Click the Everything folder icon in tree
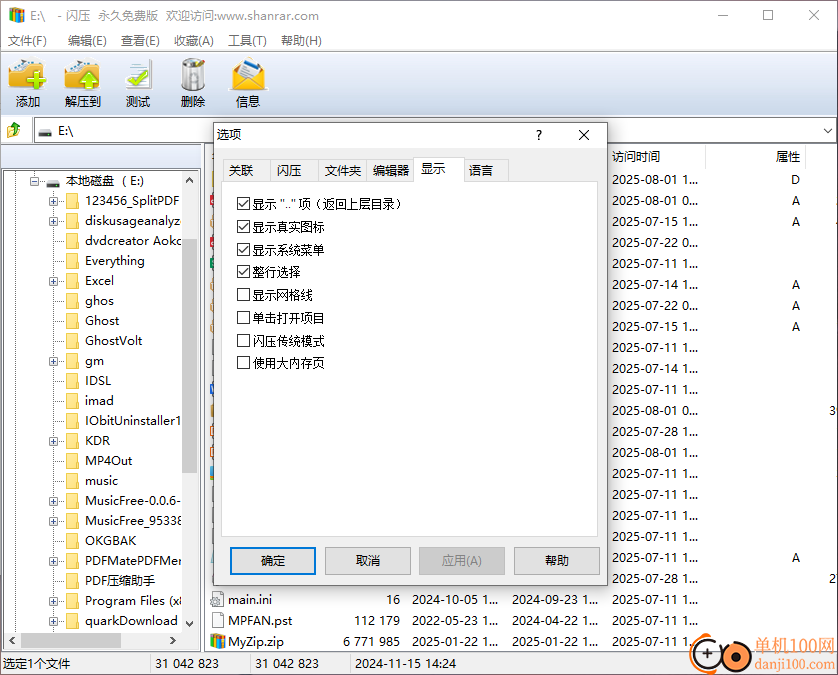838x675 pixels. (x=72, y=261)
